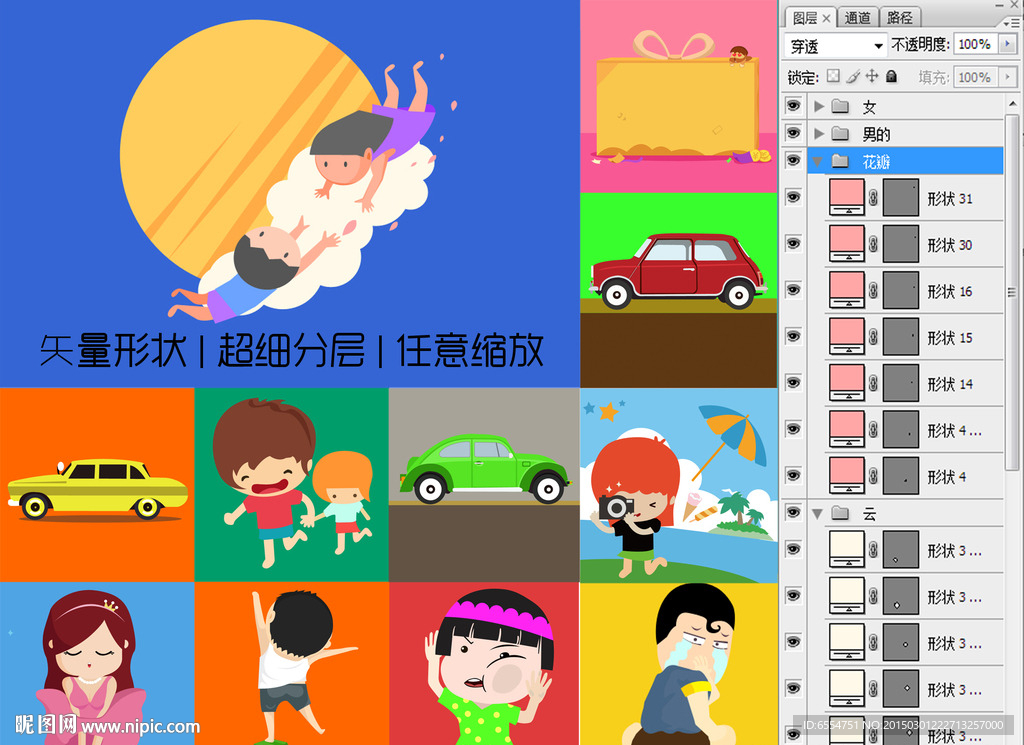Click the 填充 100% fill field

click(x=976, y=77)
